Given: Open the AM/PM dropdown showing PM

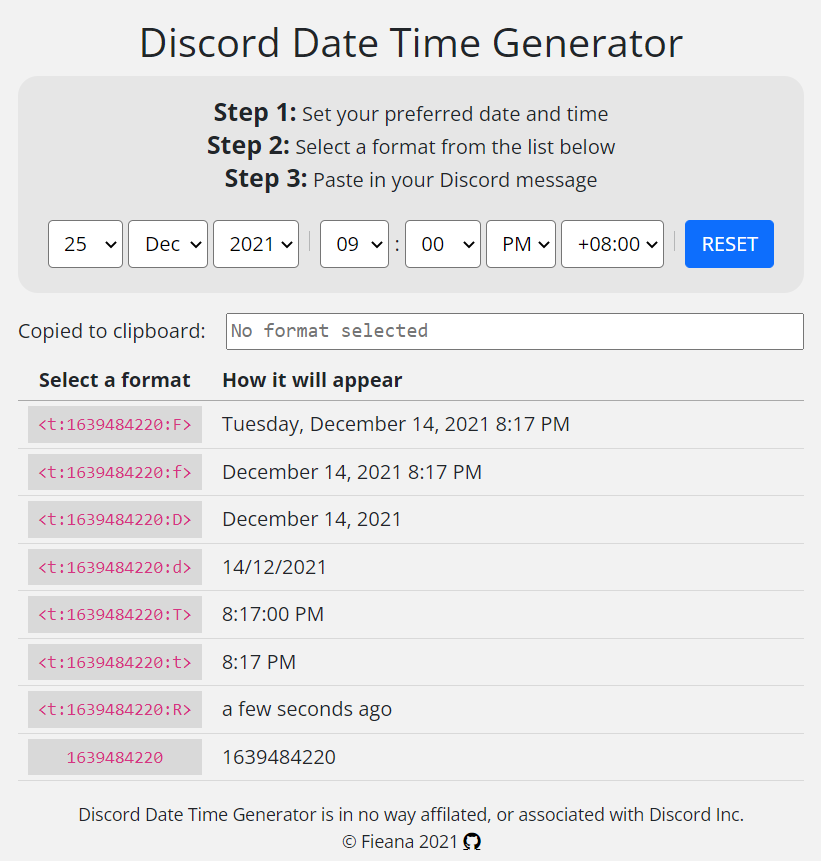Looking at the screenshot, I should 520,243.
